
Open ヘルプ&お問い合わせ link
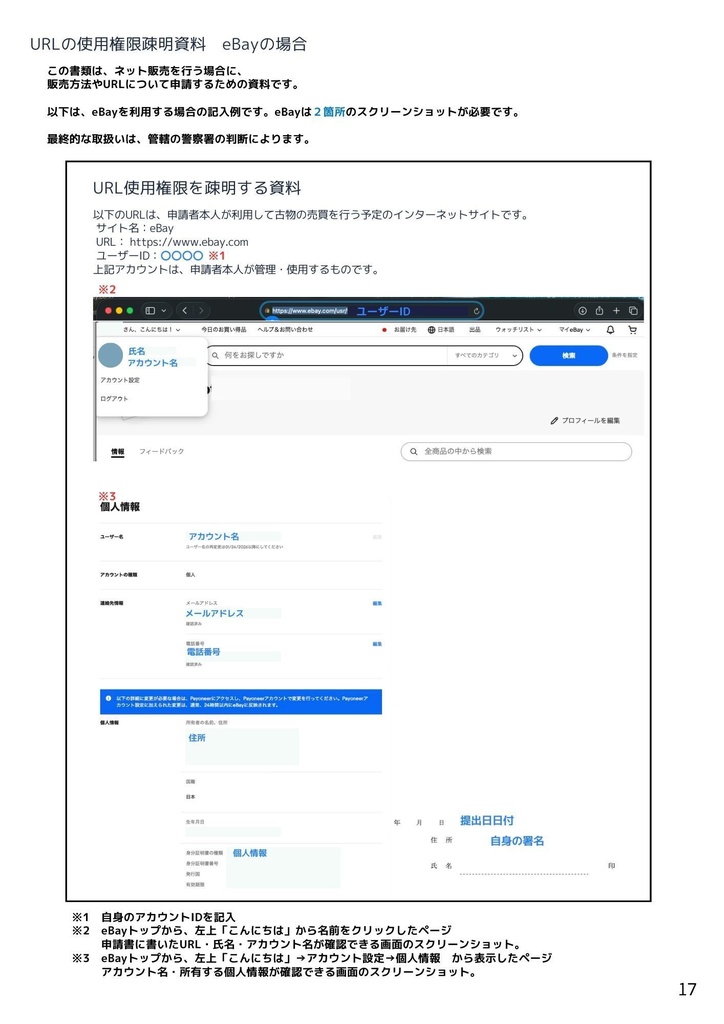pyautogui.click(x=285, y=330)
